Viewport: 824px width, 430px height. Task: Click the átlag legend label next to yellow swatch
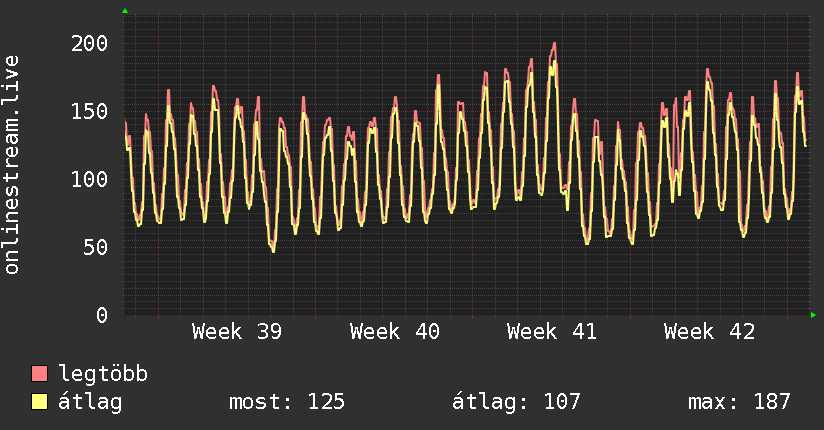(90, 402)
